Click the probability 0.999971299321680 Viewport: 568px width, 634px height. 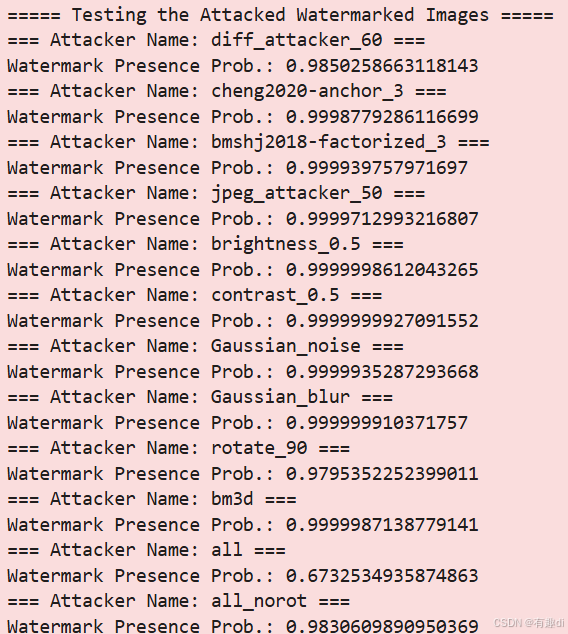point(382,219)
